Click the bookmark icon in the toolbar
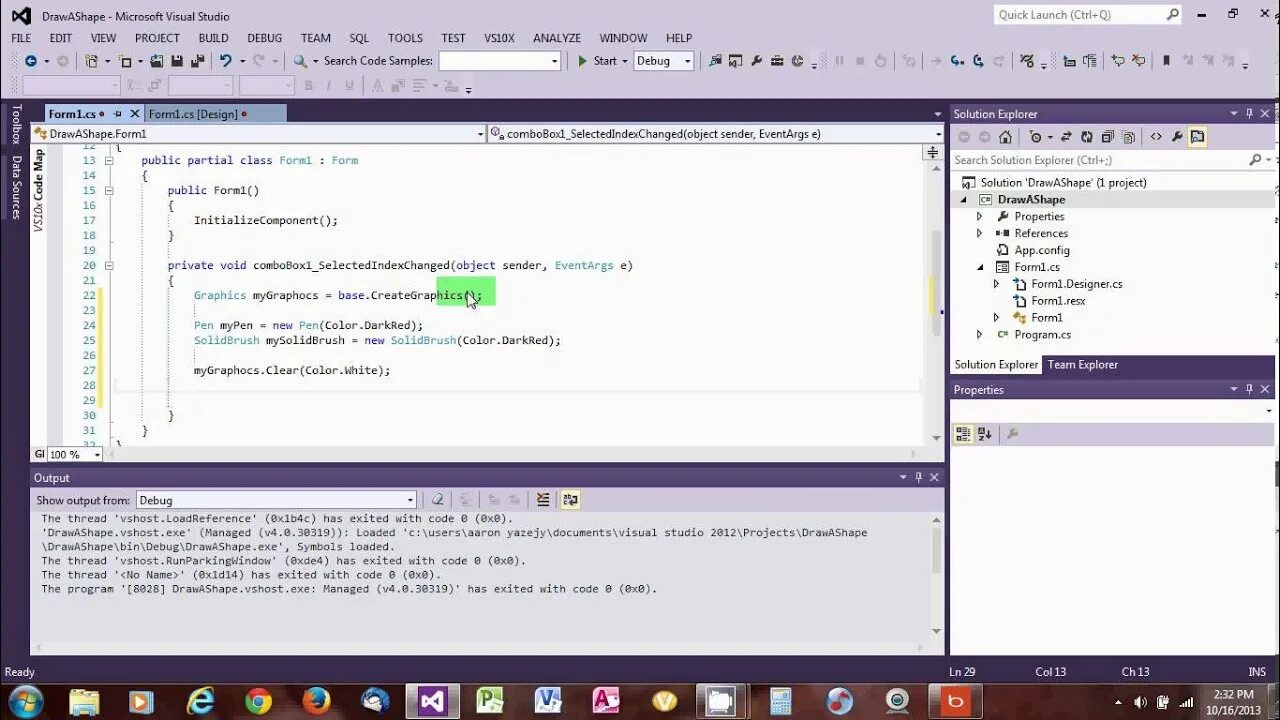Viewport: 1280px width, 720px height. point(1165,61)
